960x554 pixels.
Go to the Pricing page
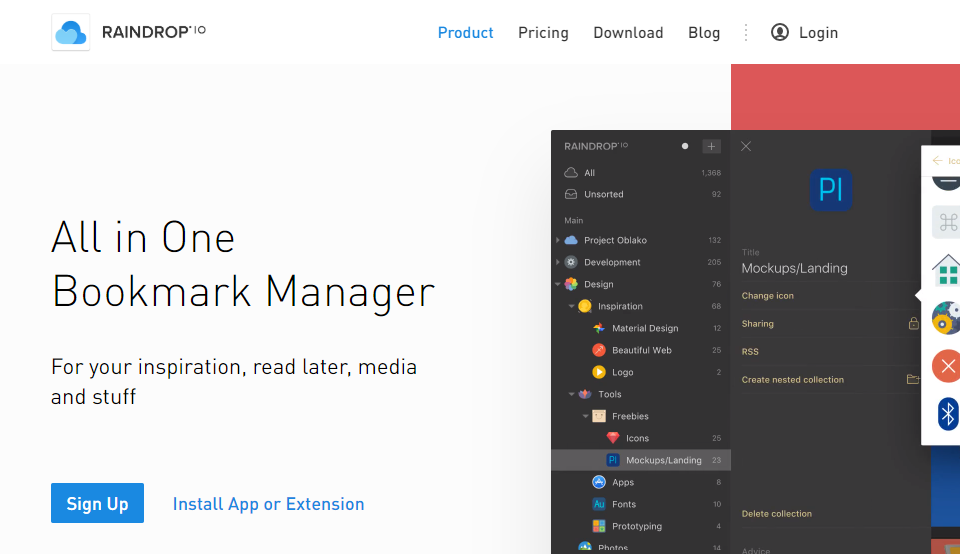(543, 32)
